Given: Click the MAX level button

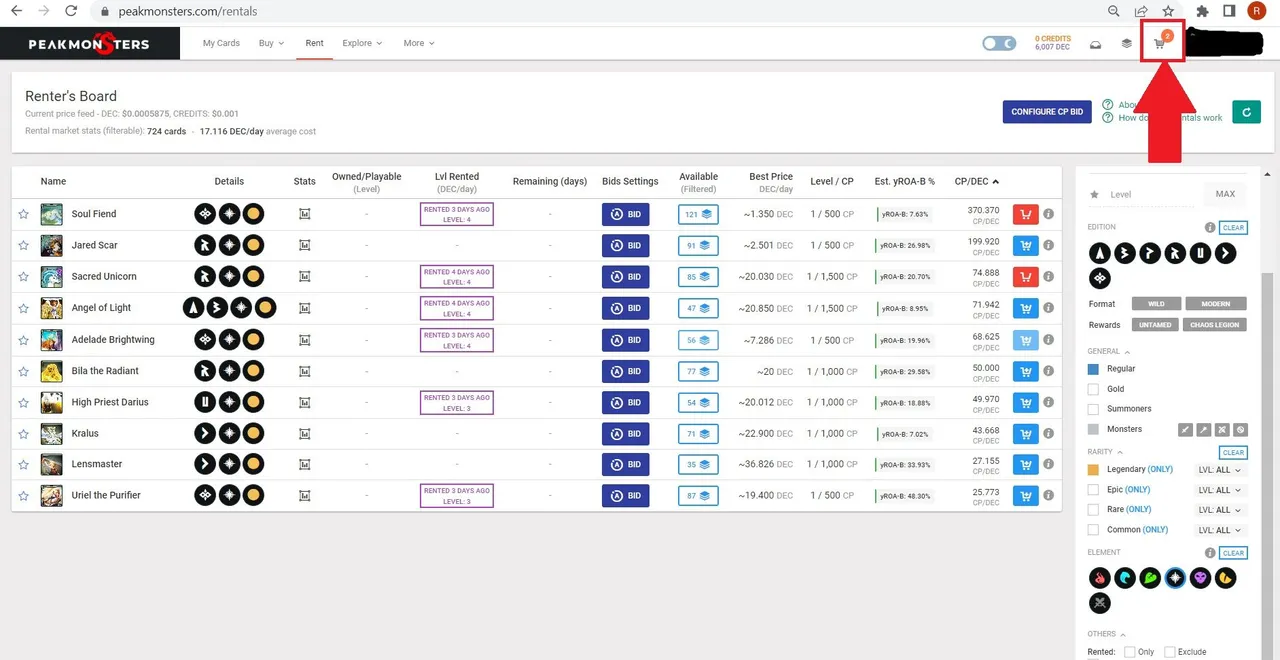Looking at the screenshot, I should [1225, 194].
